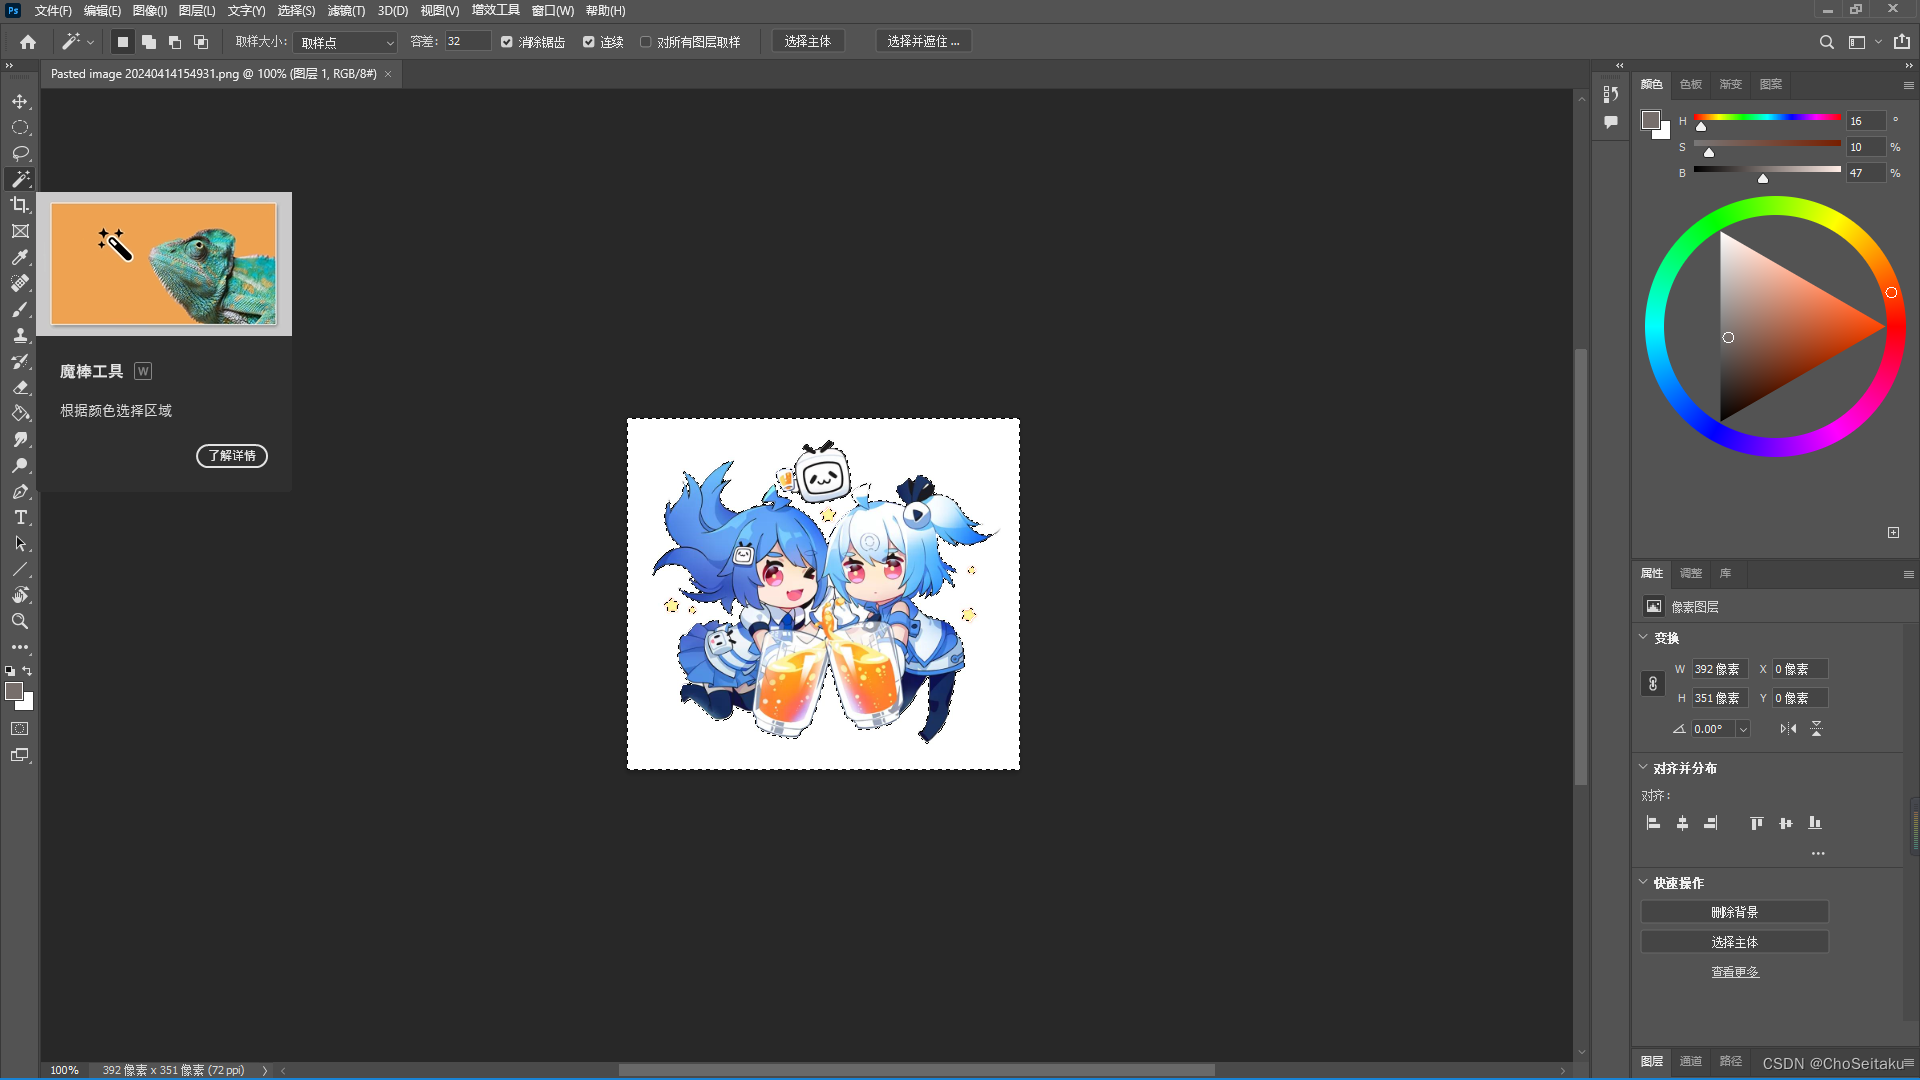This screenshot has height=1080, width=1920.
Task: Select the Spot Healing Brush tool
Action: pos(20,283)
